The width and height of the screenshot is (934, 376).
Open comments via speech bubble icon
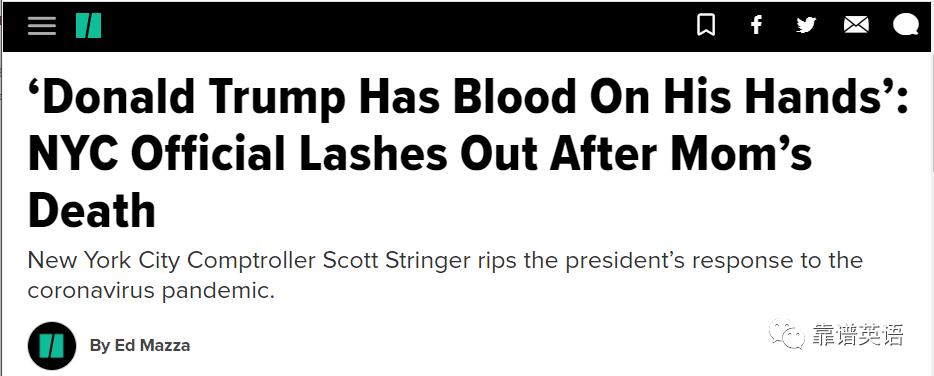906,25
